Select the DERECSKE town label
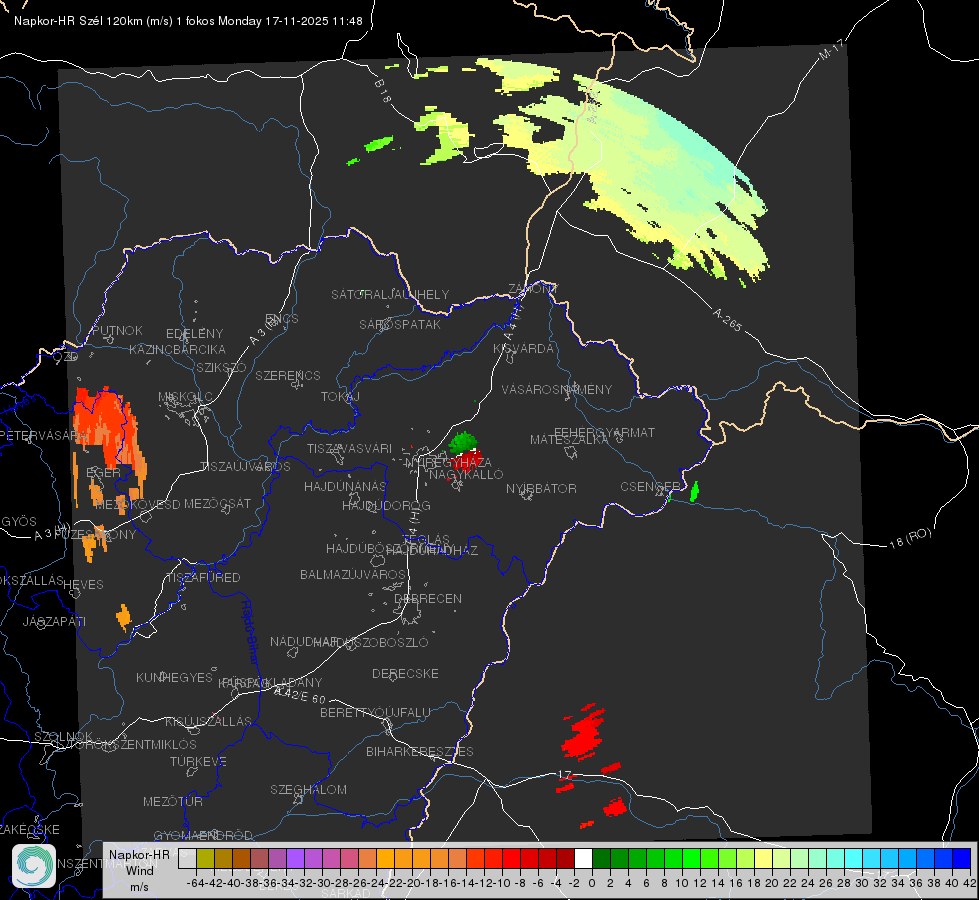Viewport: 979px width, 900px height. [x=405, y=674]
